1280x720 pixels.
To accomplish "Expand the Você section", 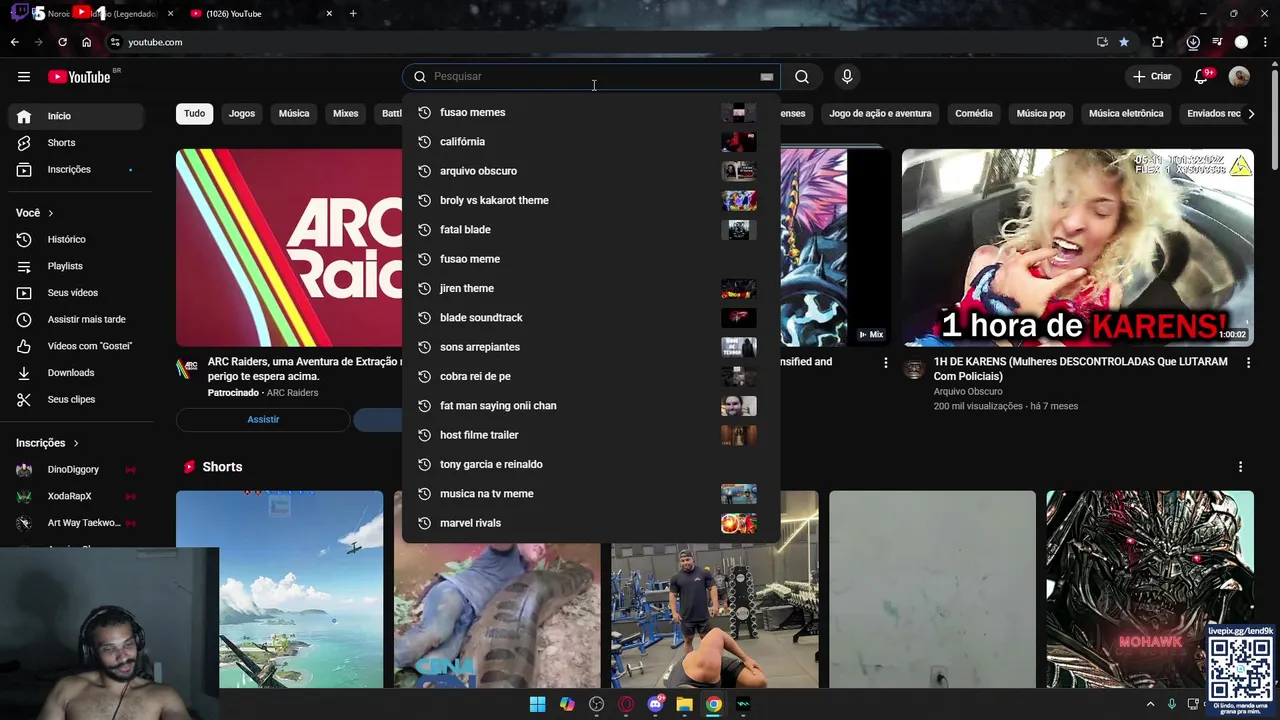I will point(35,213).
